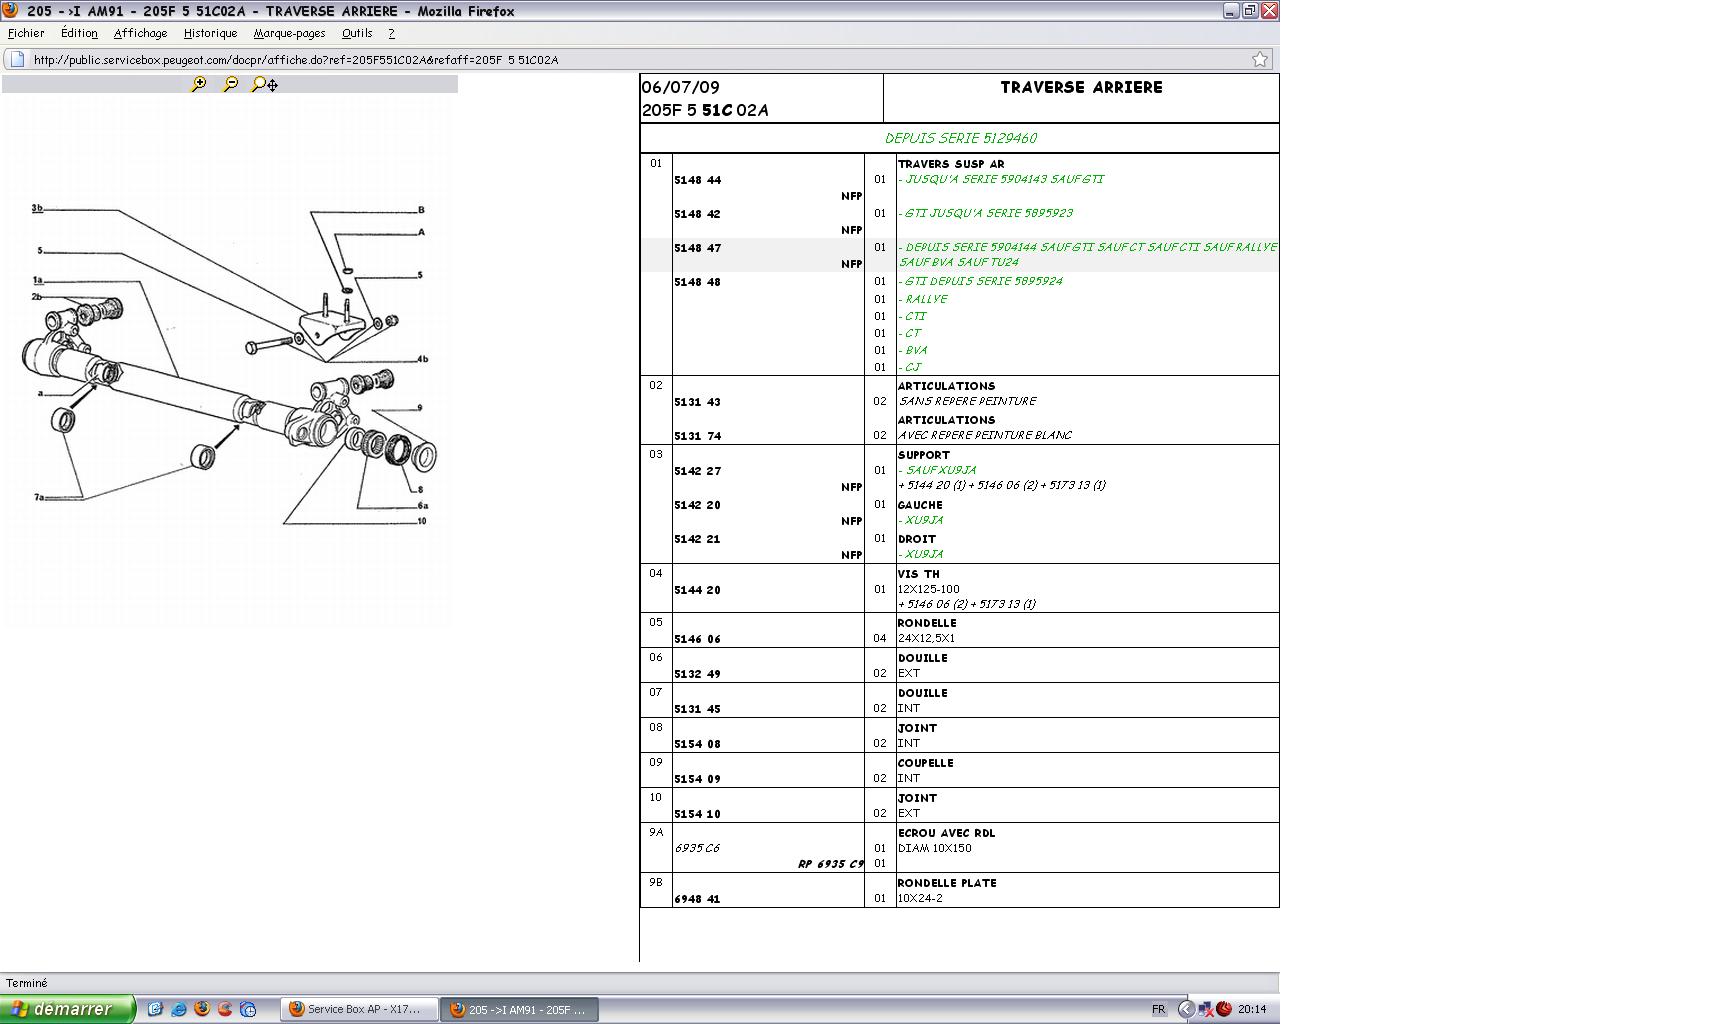Viewport: 1711px width, 1024px height.
Task: Select part number 5142 20
Action: tap(697, 506)
